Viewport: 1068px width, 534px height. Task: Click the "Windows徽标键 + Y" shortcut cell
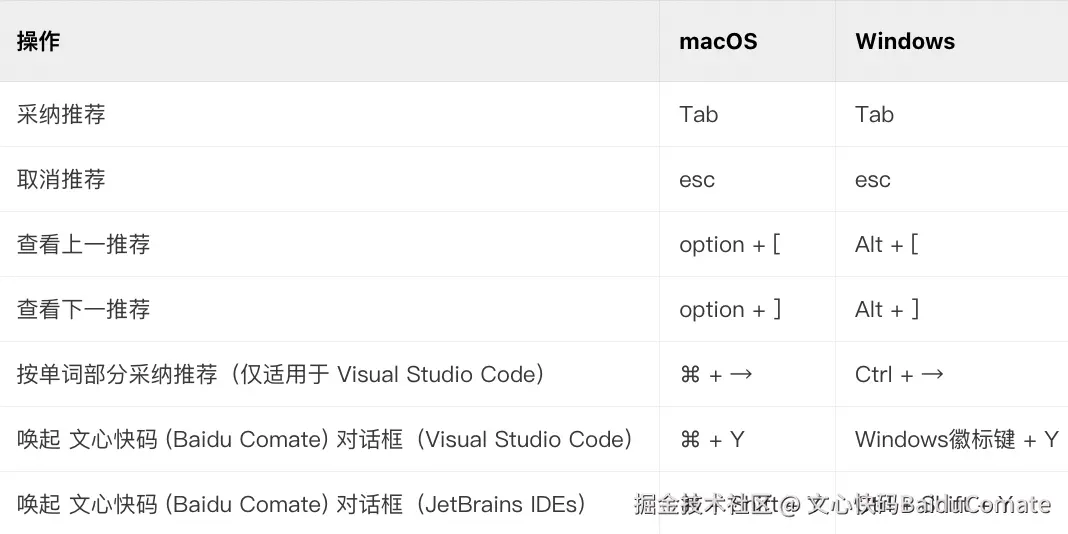pyautogui.click(x=956, y=440)
